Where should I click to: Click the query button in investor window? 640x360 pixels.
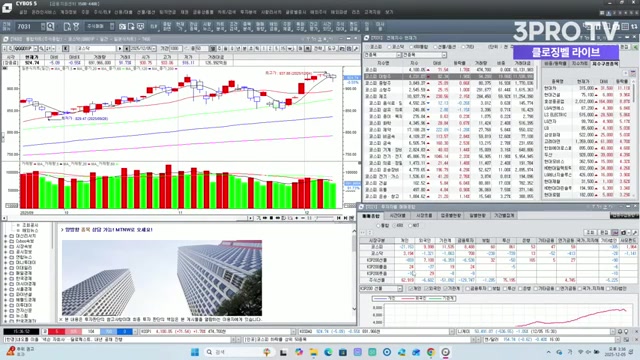pos(590,232)
